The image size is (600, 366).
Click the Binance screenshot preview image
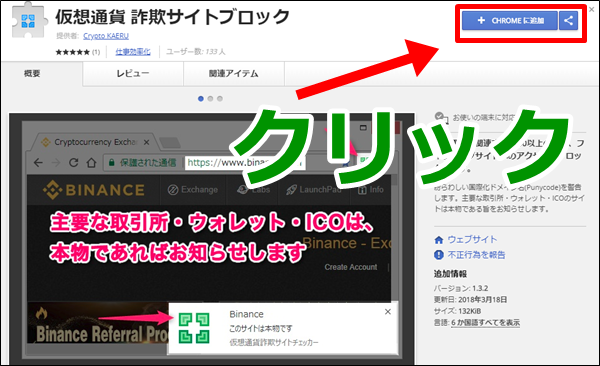click(212, 239)
